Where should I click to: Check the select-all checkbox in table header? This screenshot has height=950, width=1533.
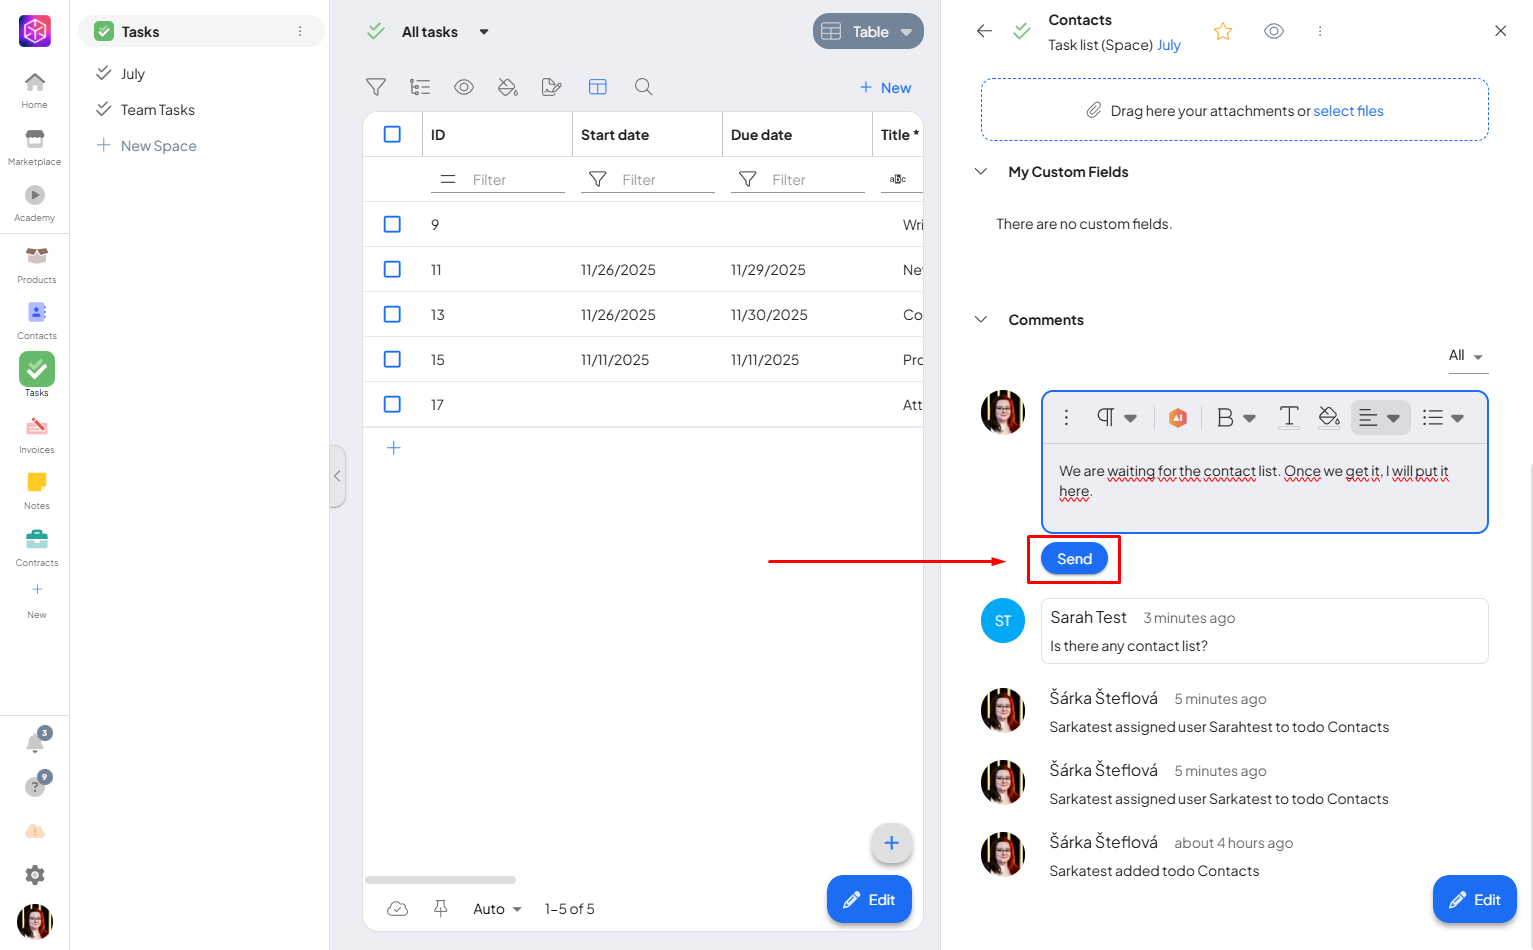pyautogui.click(x=392, y=135)
